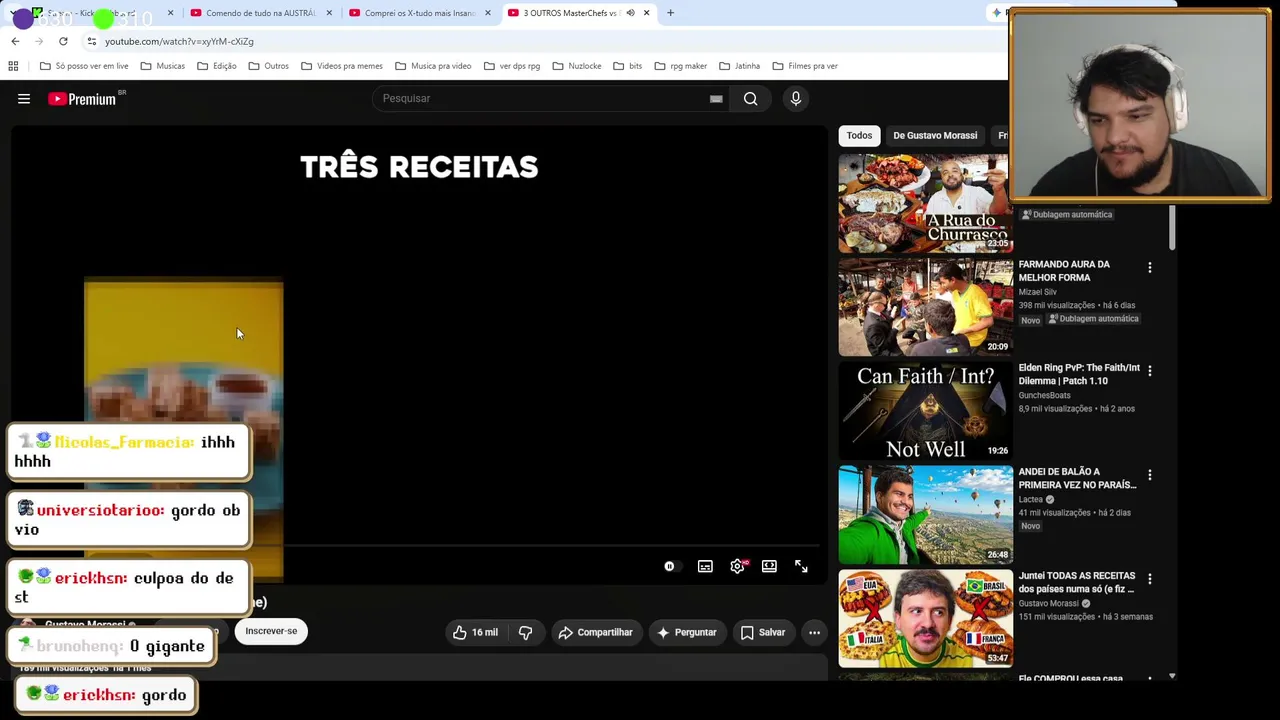Viewport: 1280px width, 720px height.
Task: Close the 3 OUTROS MasterChefs tab
Action: (x=647, y=13)
